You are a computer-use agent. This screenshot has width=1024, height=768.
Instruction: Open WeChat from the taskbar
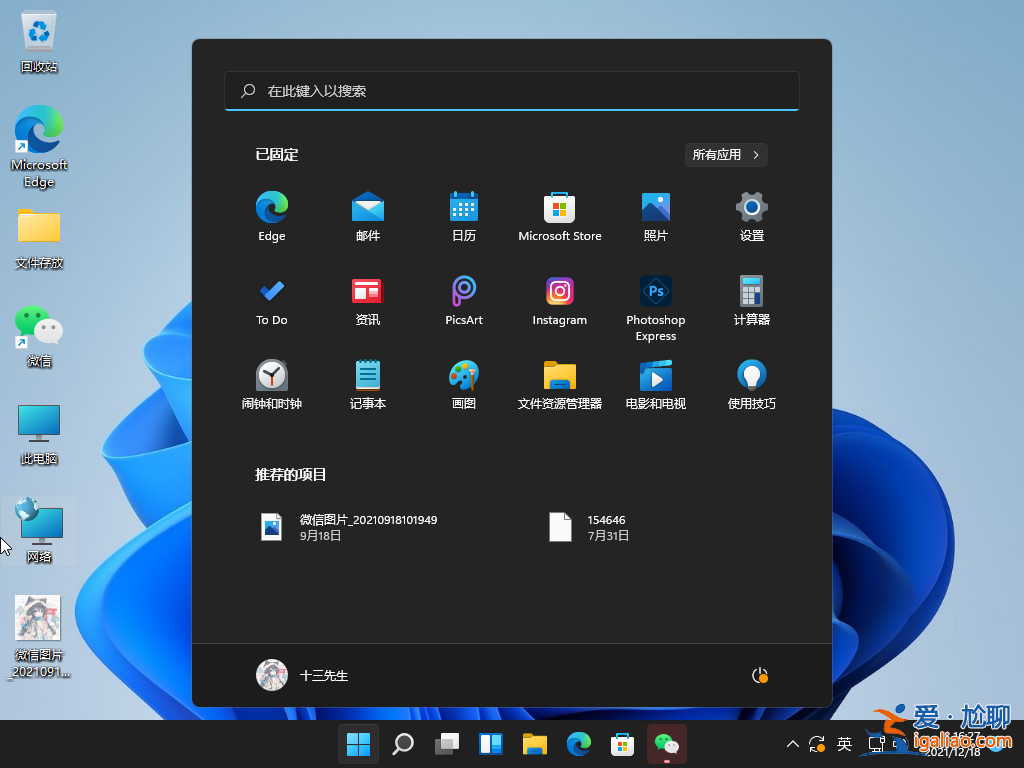(667, 744)
